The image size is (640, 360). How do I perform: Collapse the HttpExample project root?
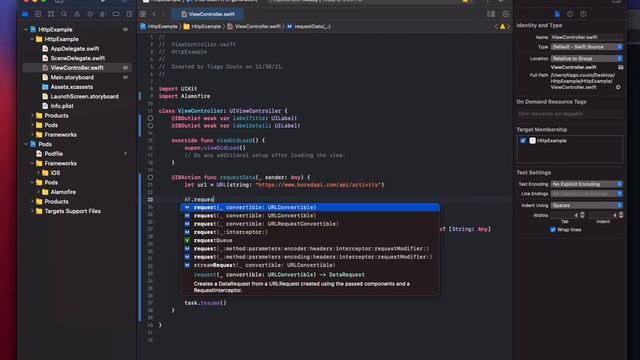[x=26, y=29]
